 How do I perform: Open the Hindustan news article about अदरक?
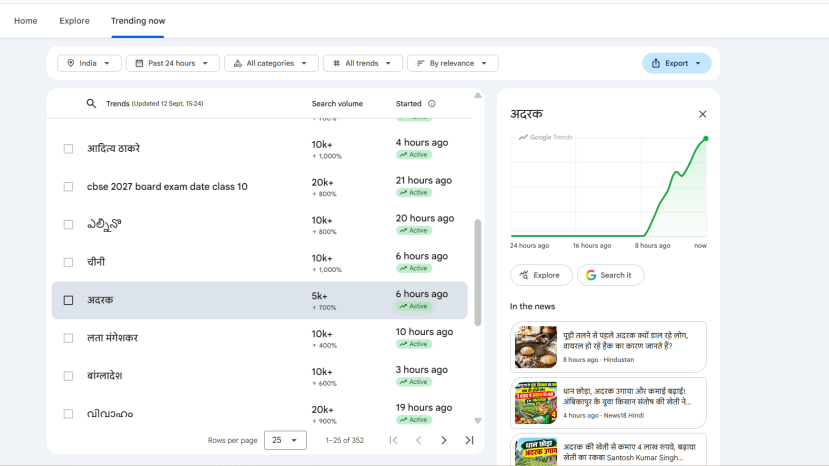tap(608, 347)
